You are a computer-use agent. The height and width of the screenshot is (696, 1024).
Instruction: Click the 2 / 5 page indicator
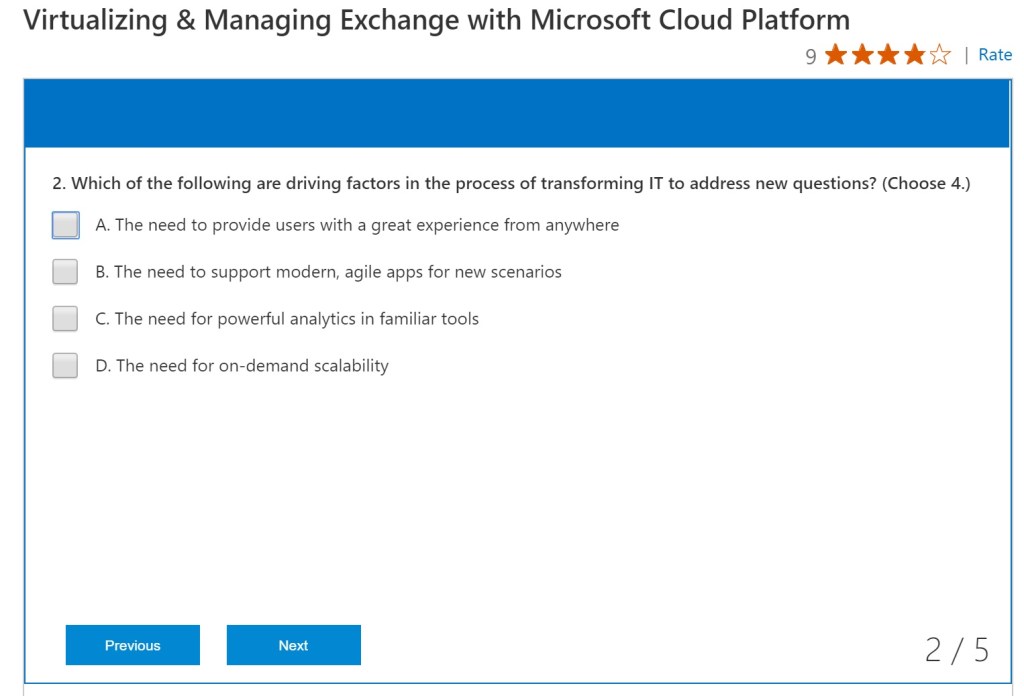click(956, 650)
